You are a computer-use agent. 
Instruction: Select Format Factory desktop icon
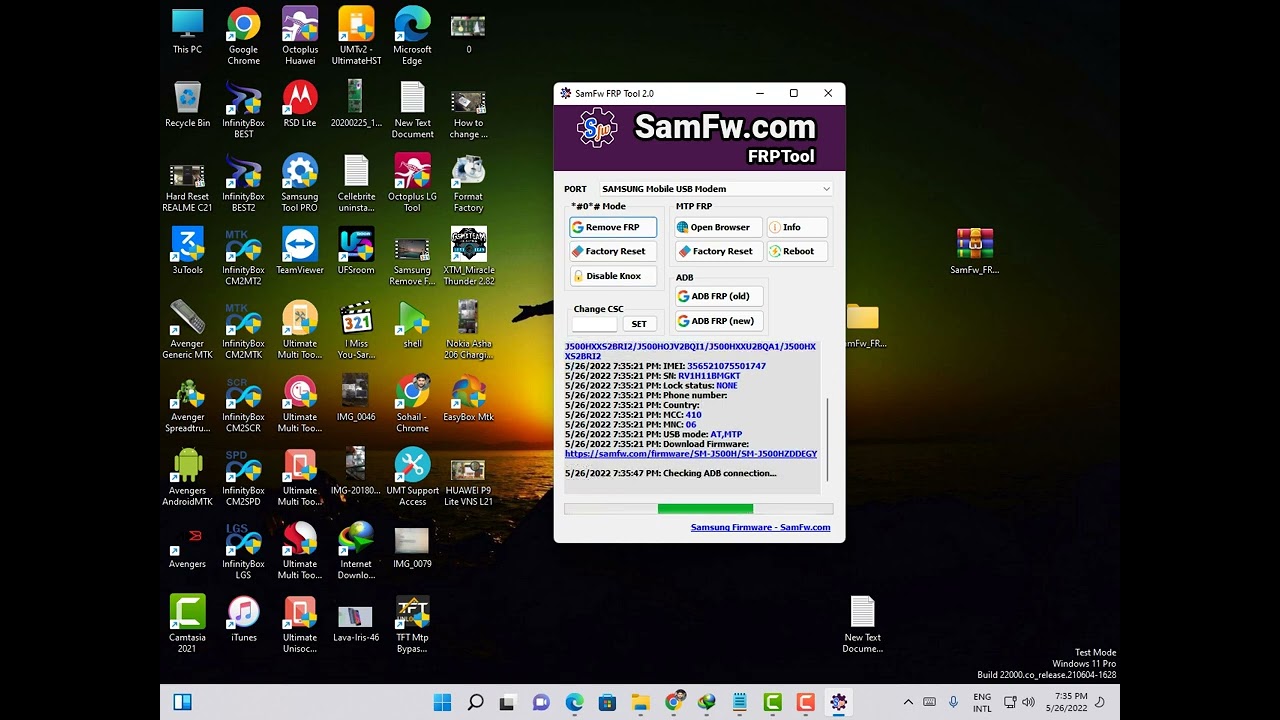468,184
